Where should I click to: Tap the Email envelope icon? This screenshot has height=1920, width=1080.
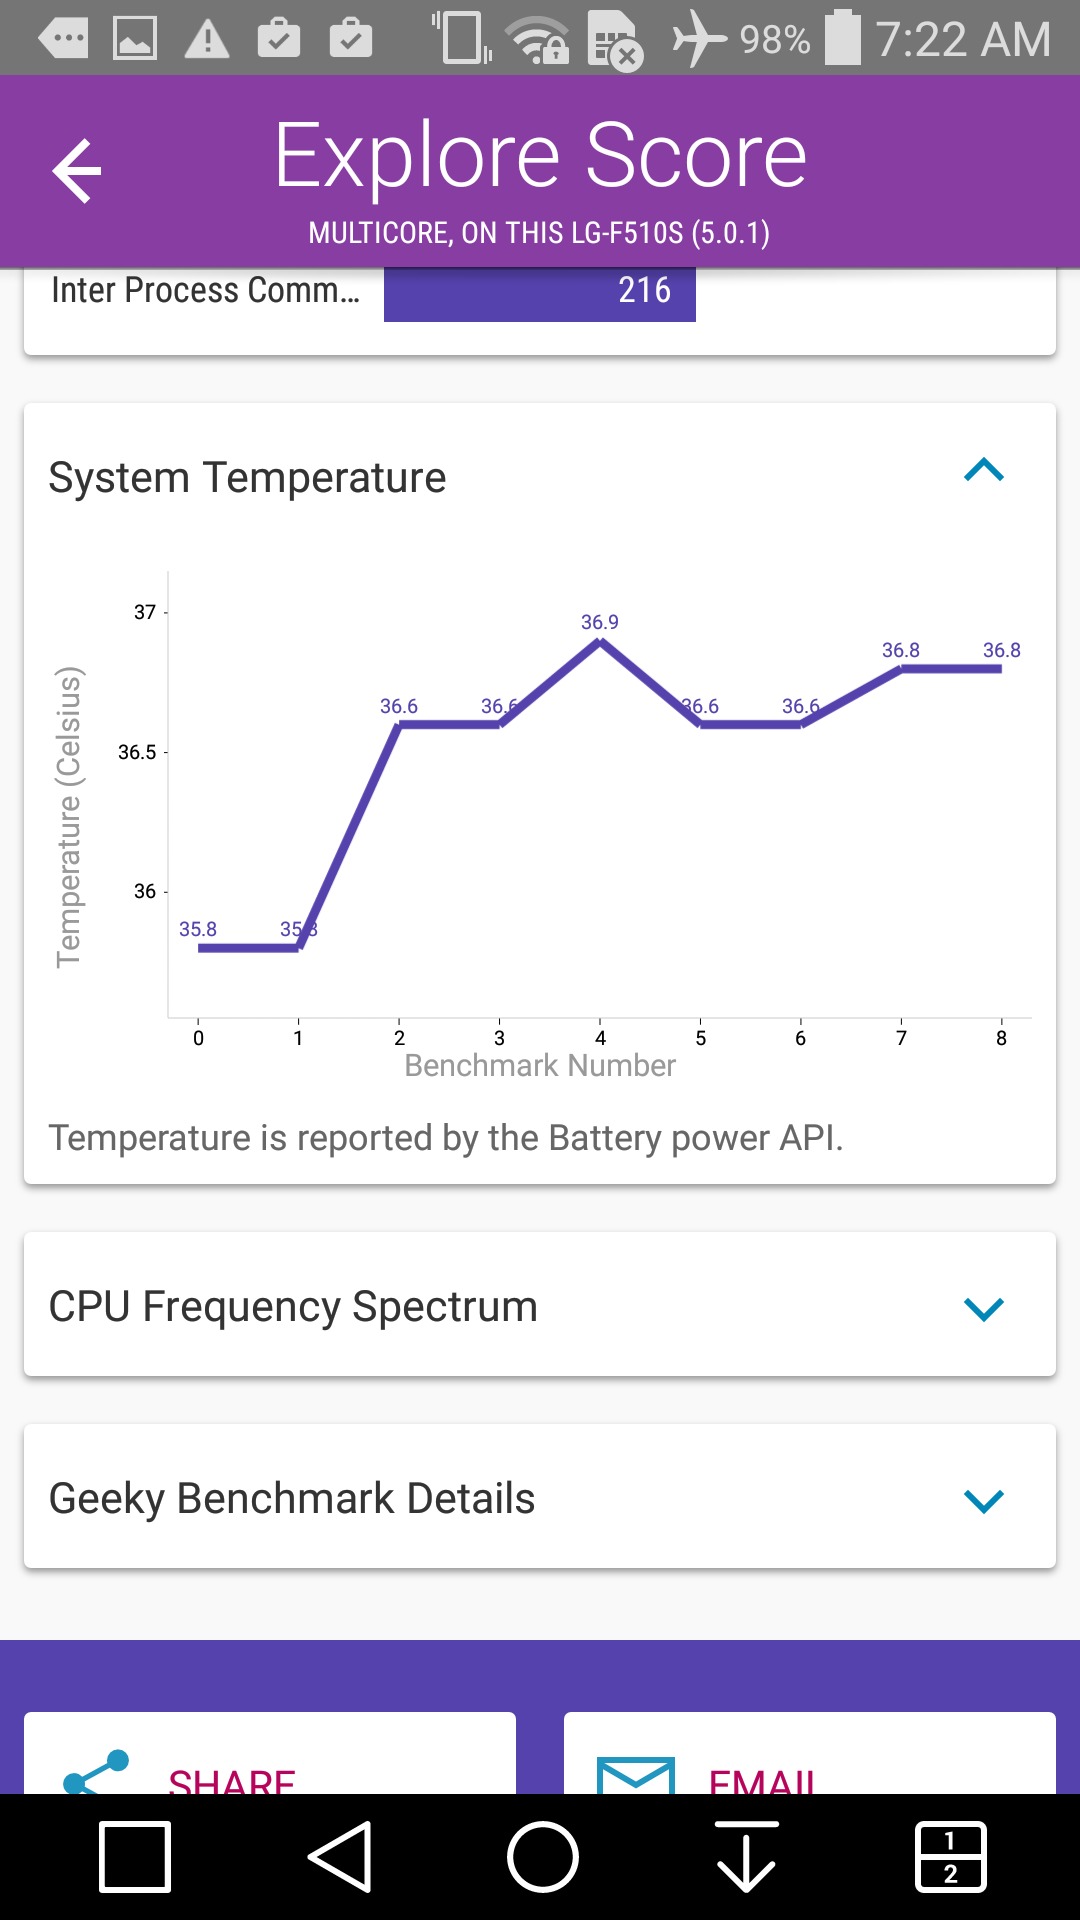tap(635, 1775)
